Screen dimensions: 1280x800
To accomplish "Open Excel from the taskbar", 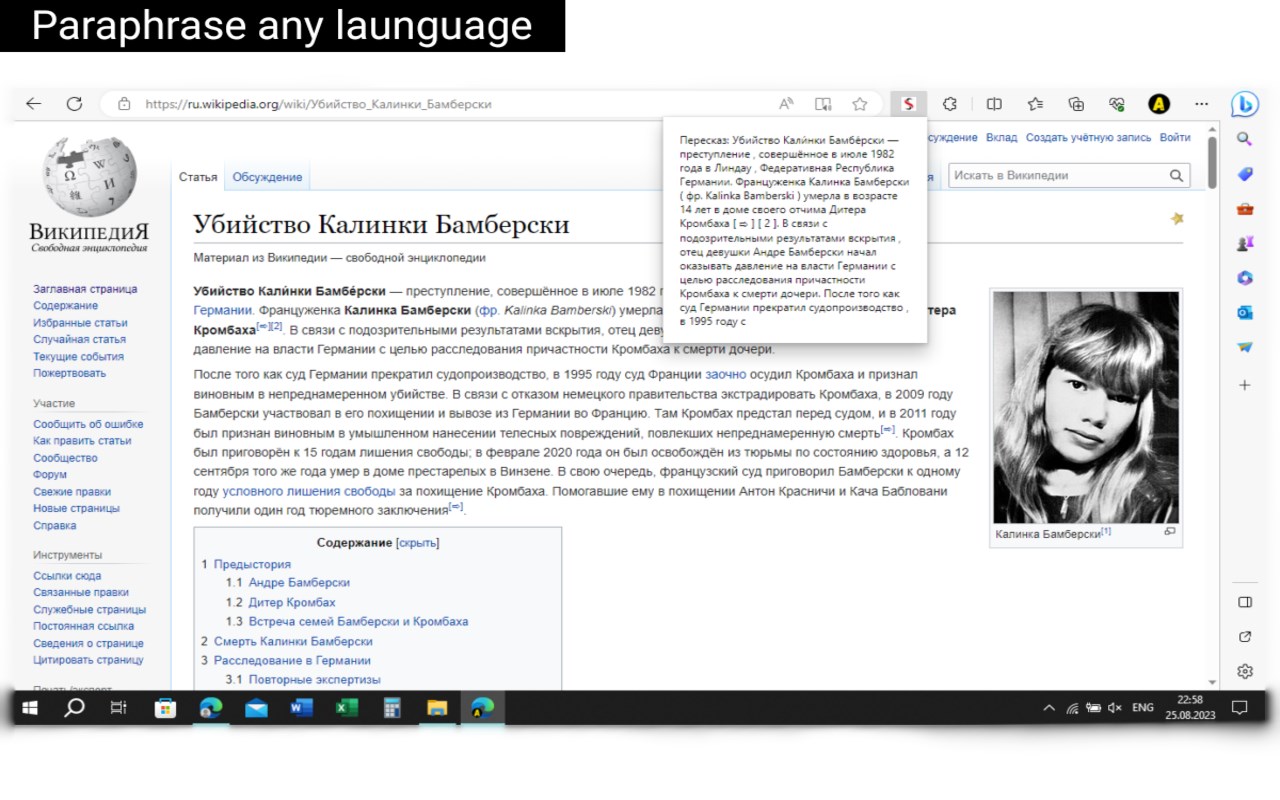I will tap(347, 708).
